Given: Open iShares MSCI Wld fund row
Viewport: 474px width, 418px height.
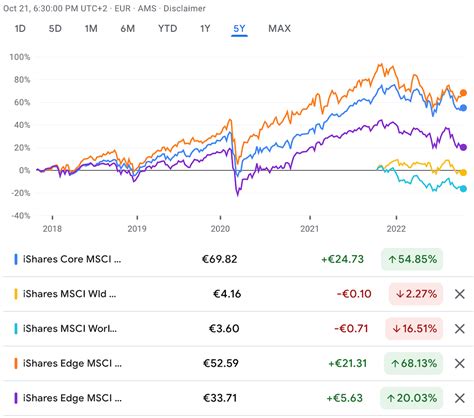Looking at the screenshot, I should 238,294.
